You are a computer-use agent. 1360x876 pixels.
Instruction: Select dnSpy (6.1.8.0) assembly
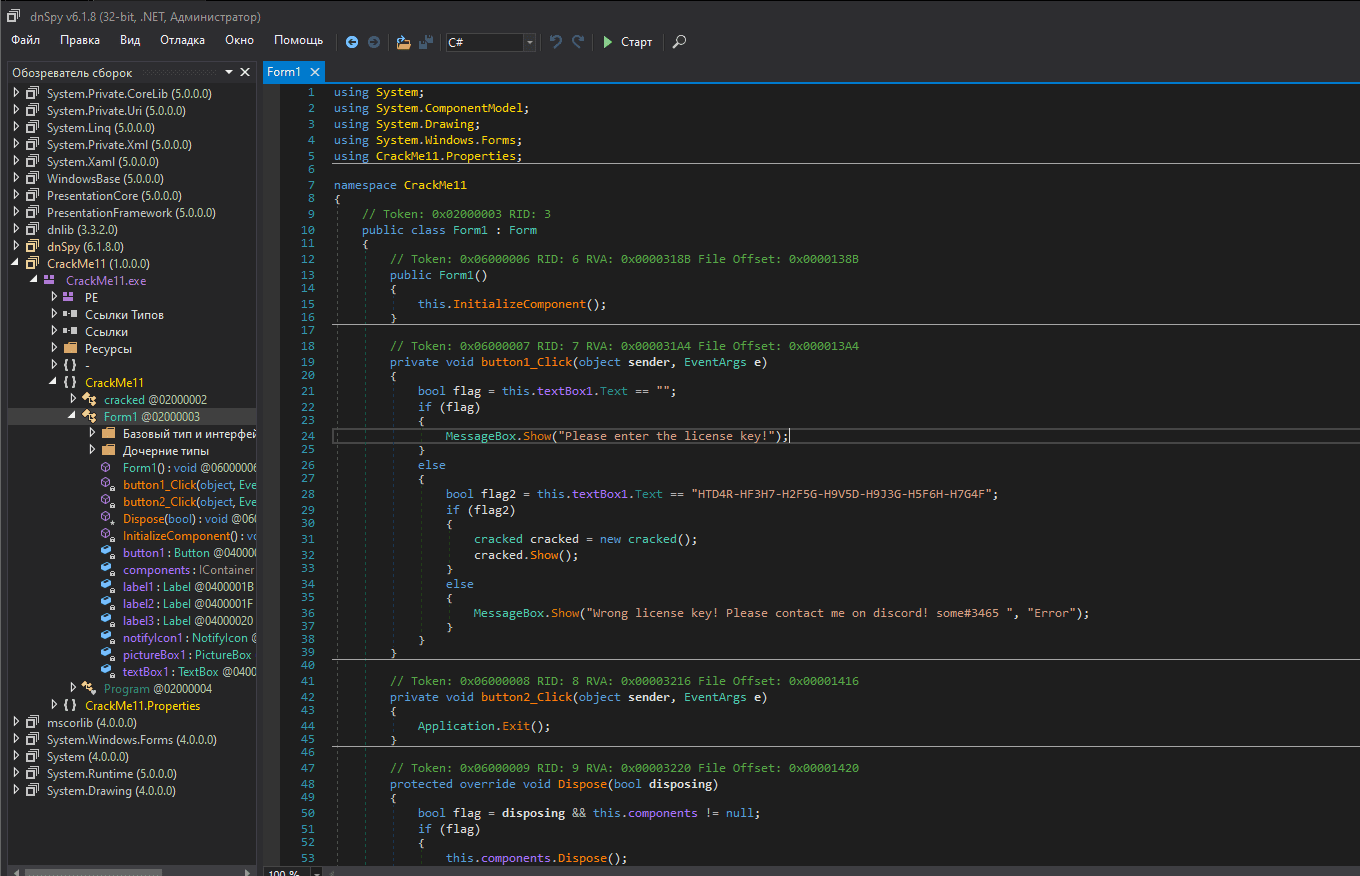85,246
